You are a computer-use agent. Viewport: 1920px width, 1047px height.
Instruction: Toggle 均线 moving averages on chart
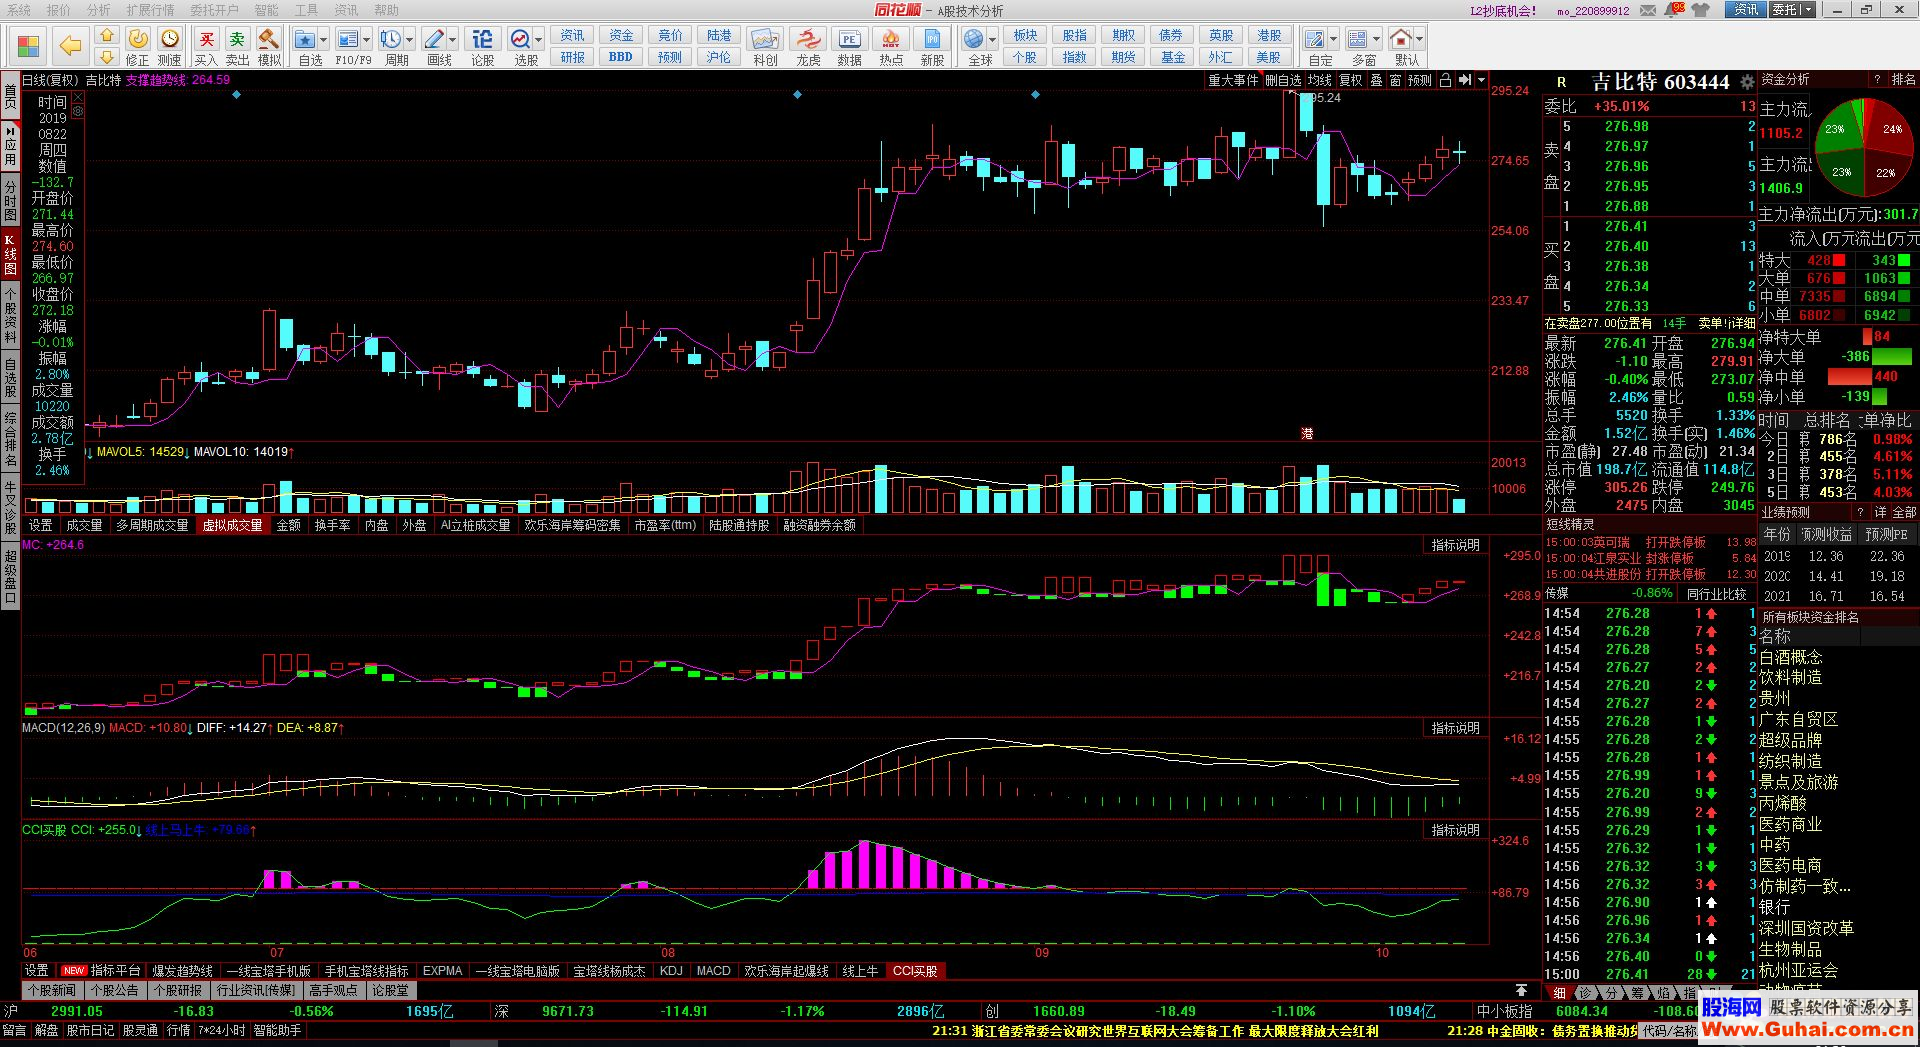tap(1320, 80)
